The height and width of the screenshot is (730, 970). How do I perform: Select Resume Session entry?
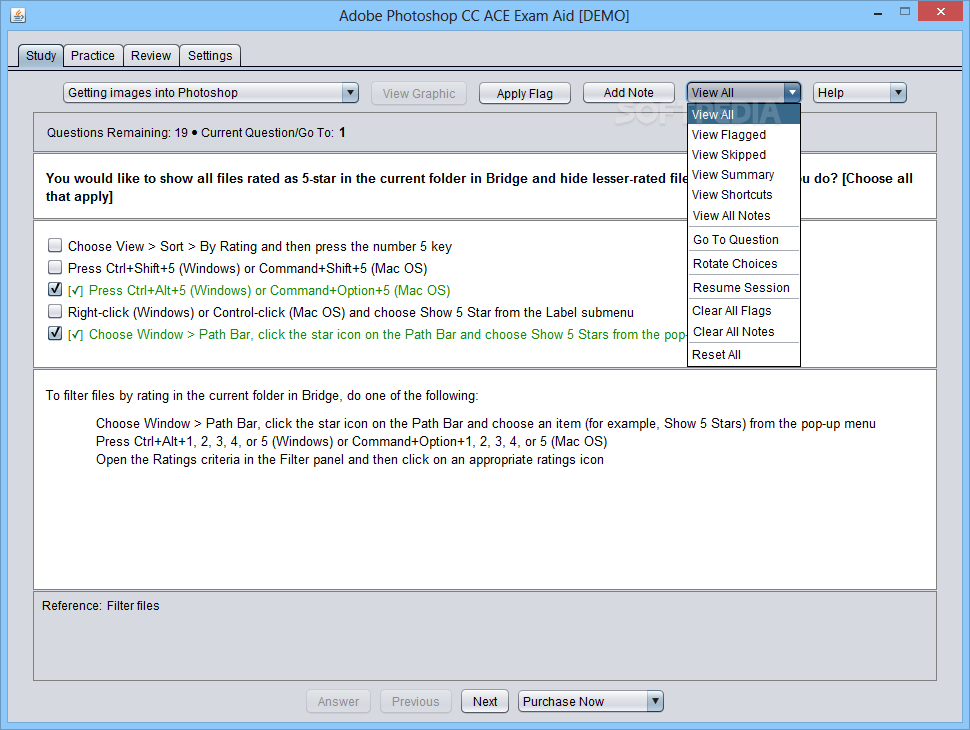coord(744,288)
